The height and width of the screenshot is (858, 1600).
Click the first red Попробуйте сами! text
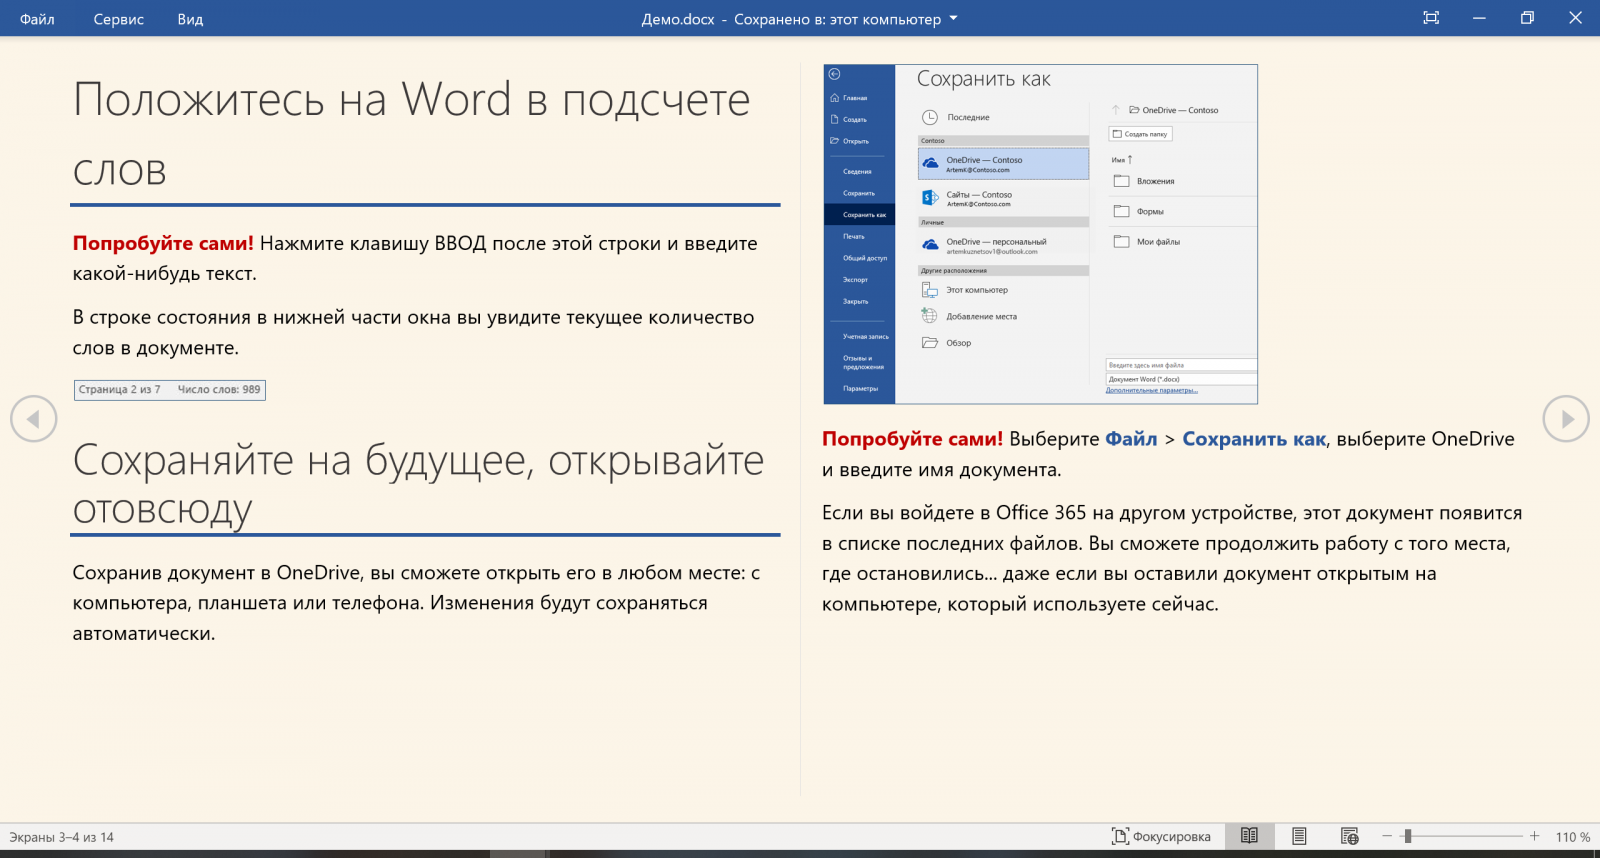pyautogui.click(x=163, y=243)
